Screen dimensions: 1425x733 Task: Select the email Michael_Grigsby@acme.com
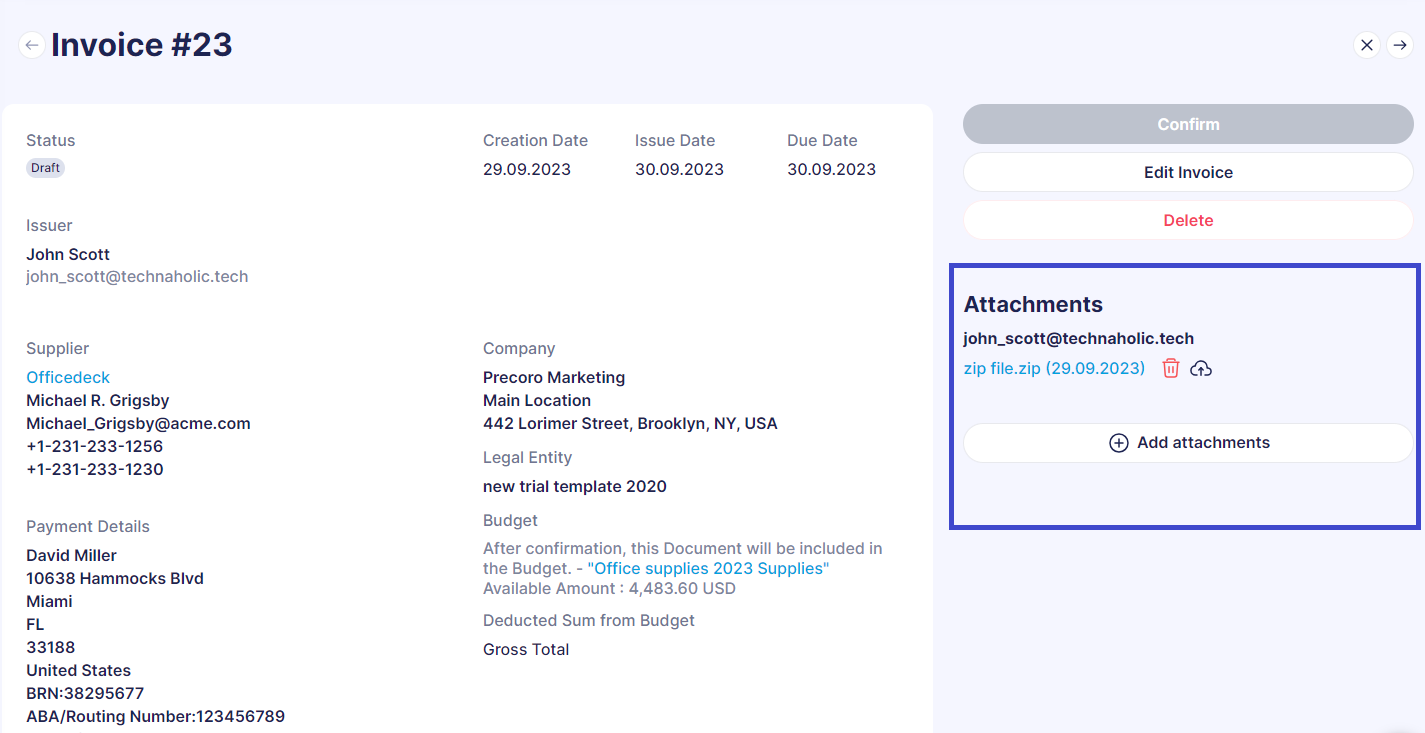coord(138,423)
